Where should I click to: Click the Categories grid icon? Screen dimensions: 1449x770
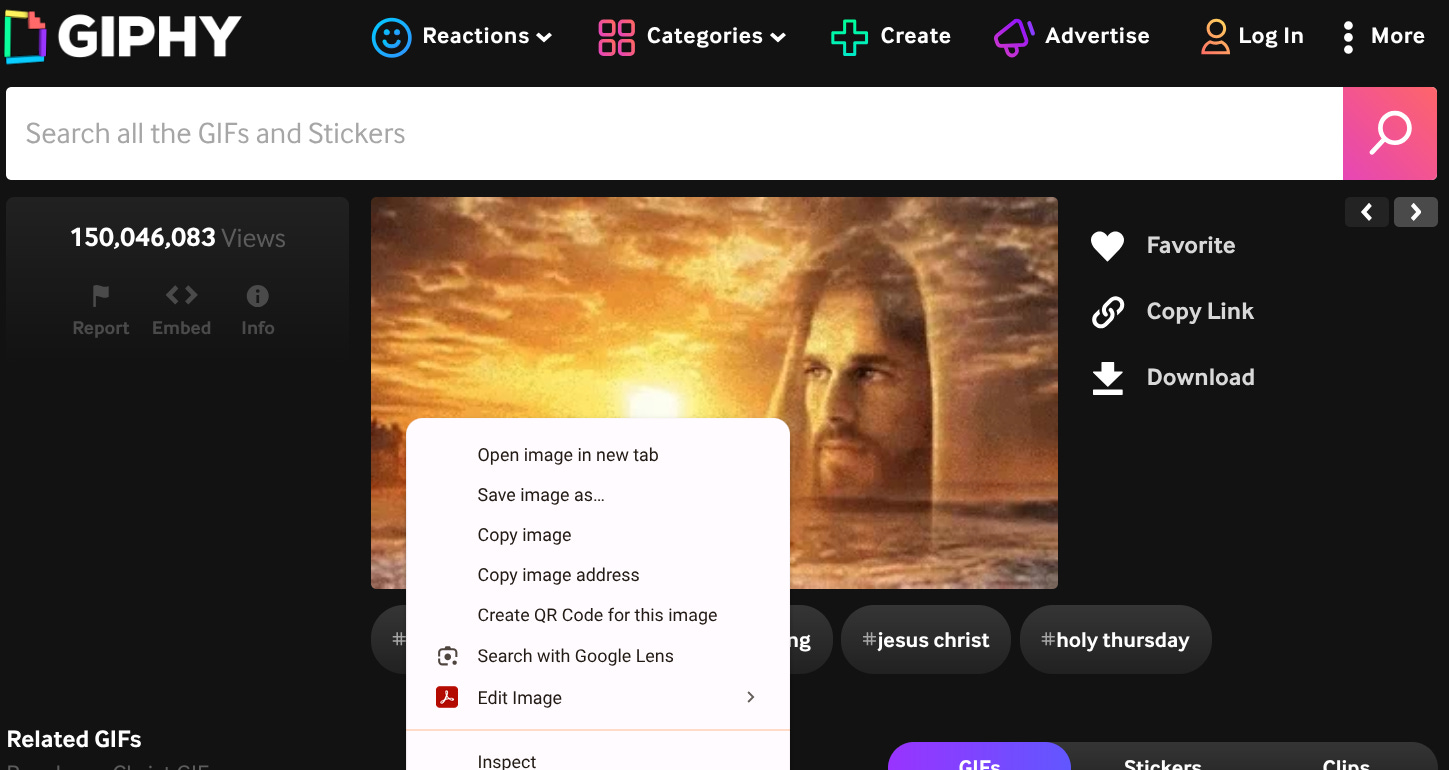616,37
